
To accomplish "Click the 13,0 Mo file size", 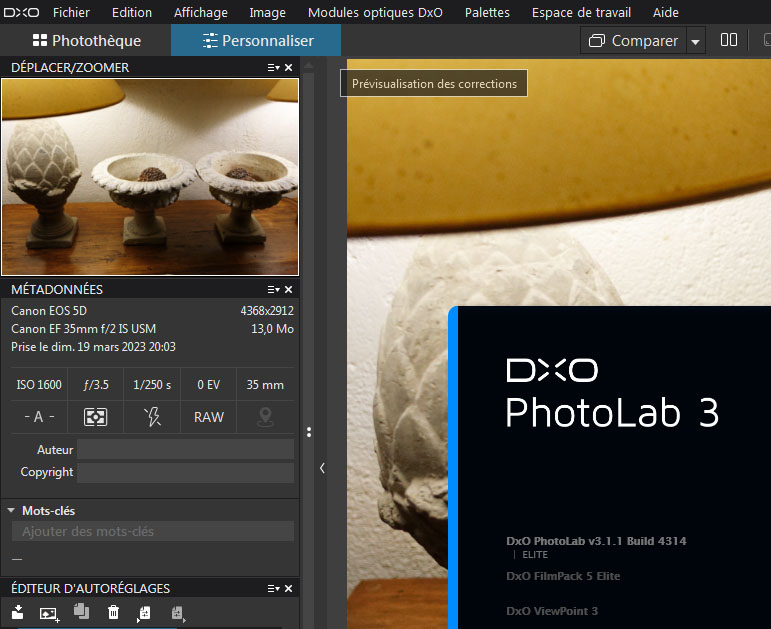I will point(272,329).
